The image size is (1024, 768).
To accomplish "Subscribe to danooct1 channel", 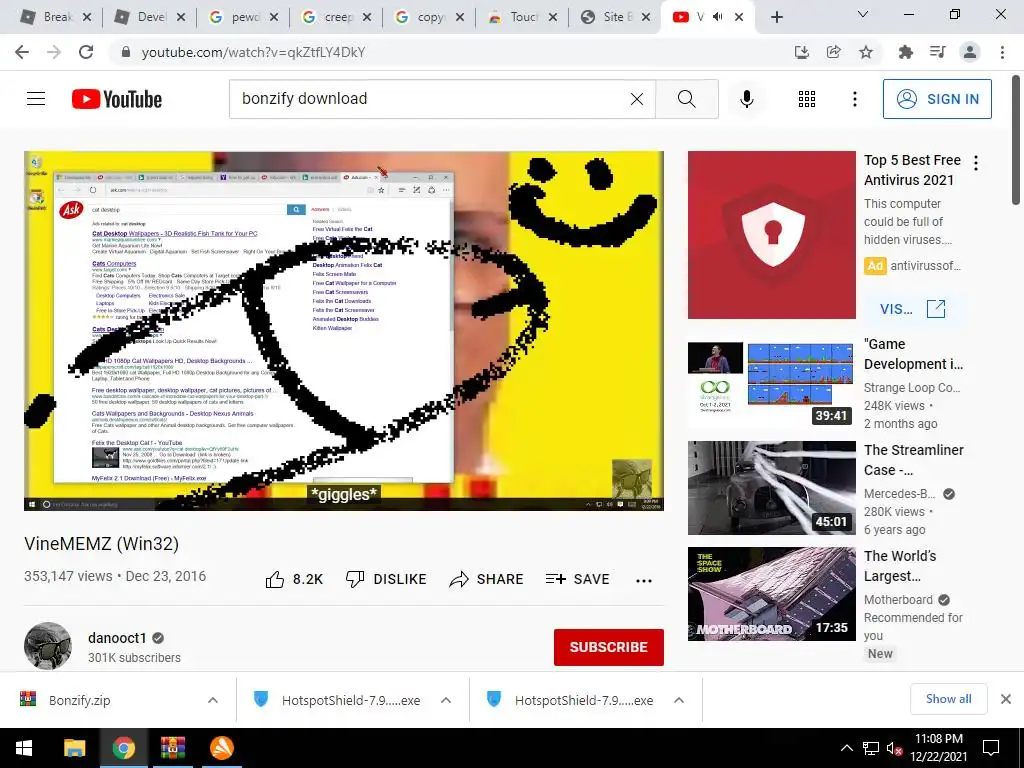I will coord(609,647).
